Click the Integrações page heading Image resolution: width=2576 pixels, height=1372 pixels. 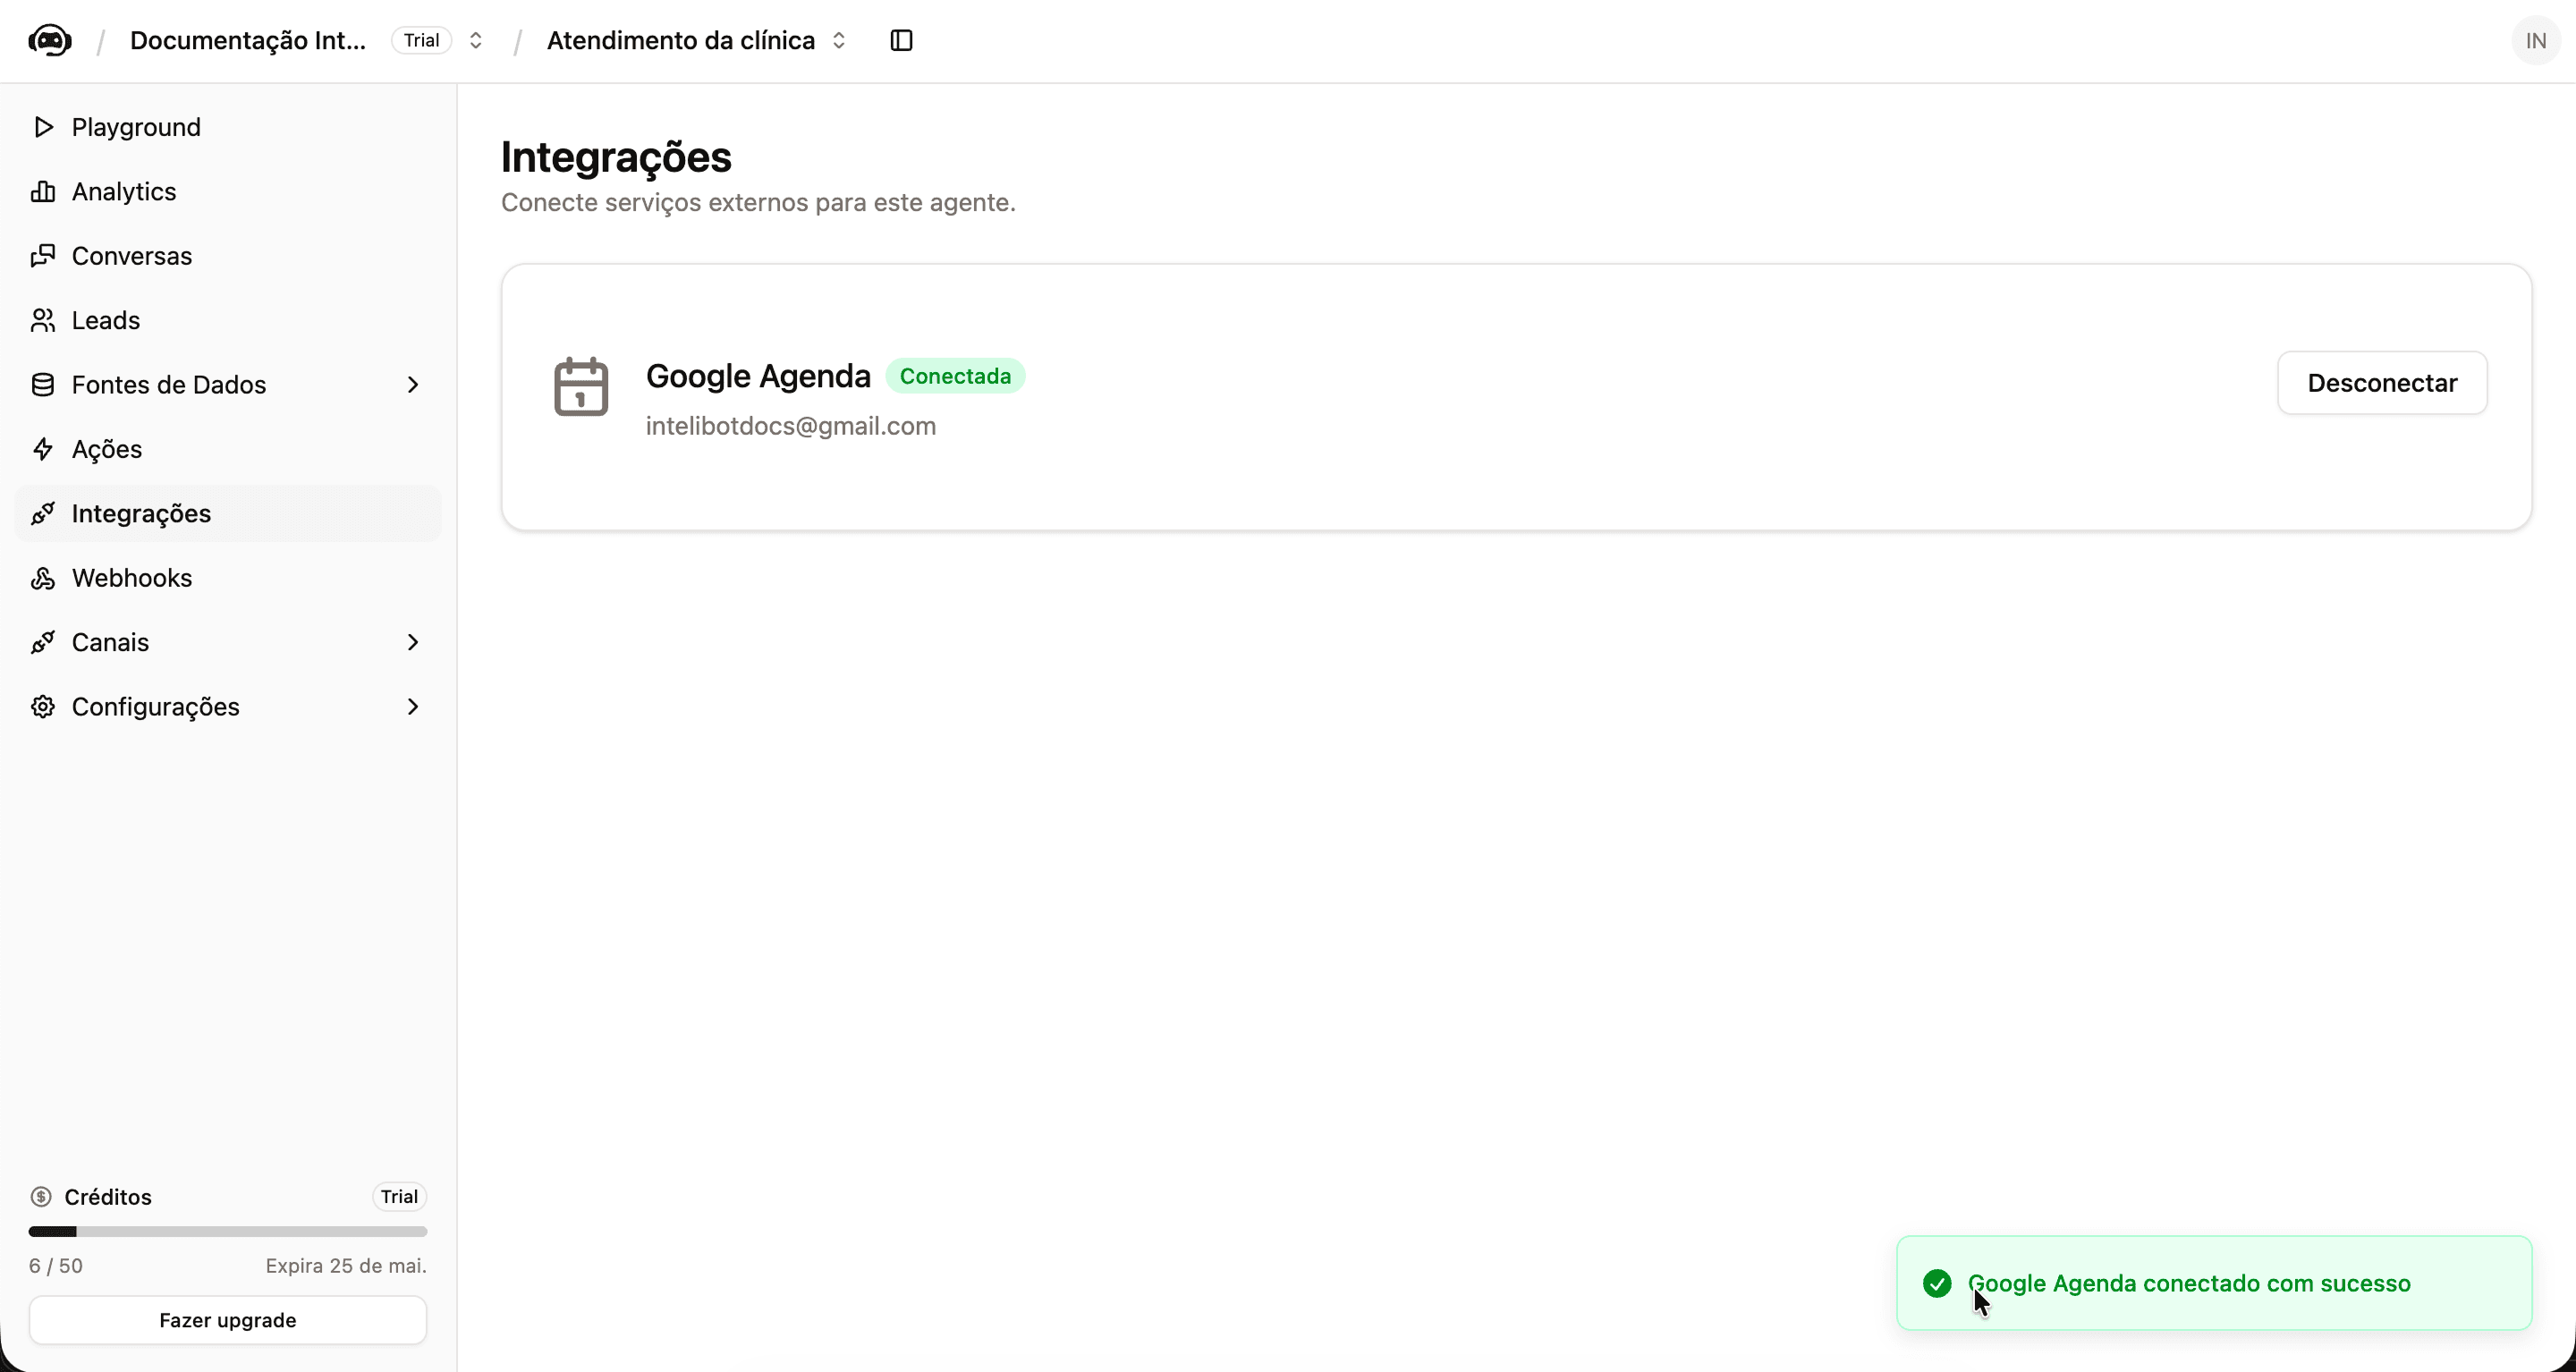point(616,157)
